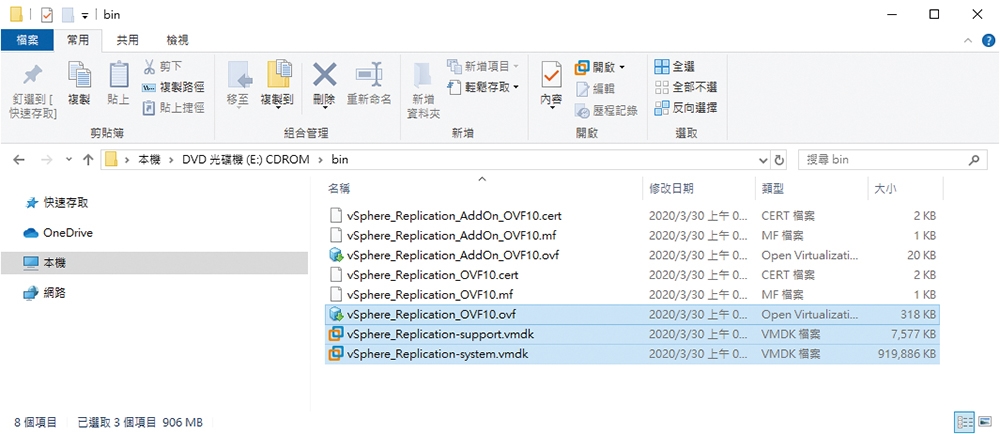Click the New Folder (新增資料夾) icon
The width and height of the screenshot is (1000, 434).
(x=423, y=76)
